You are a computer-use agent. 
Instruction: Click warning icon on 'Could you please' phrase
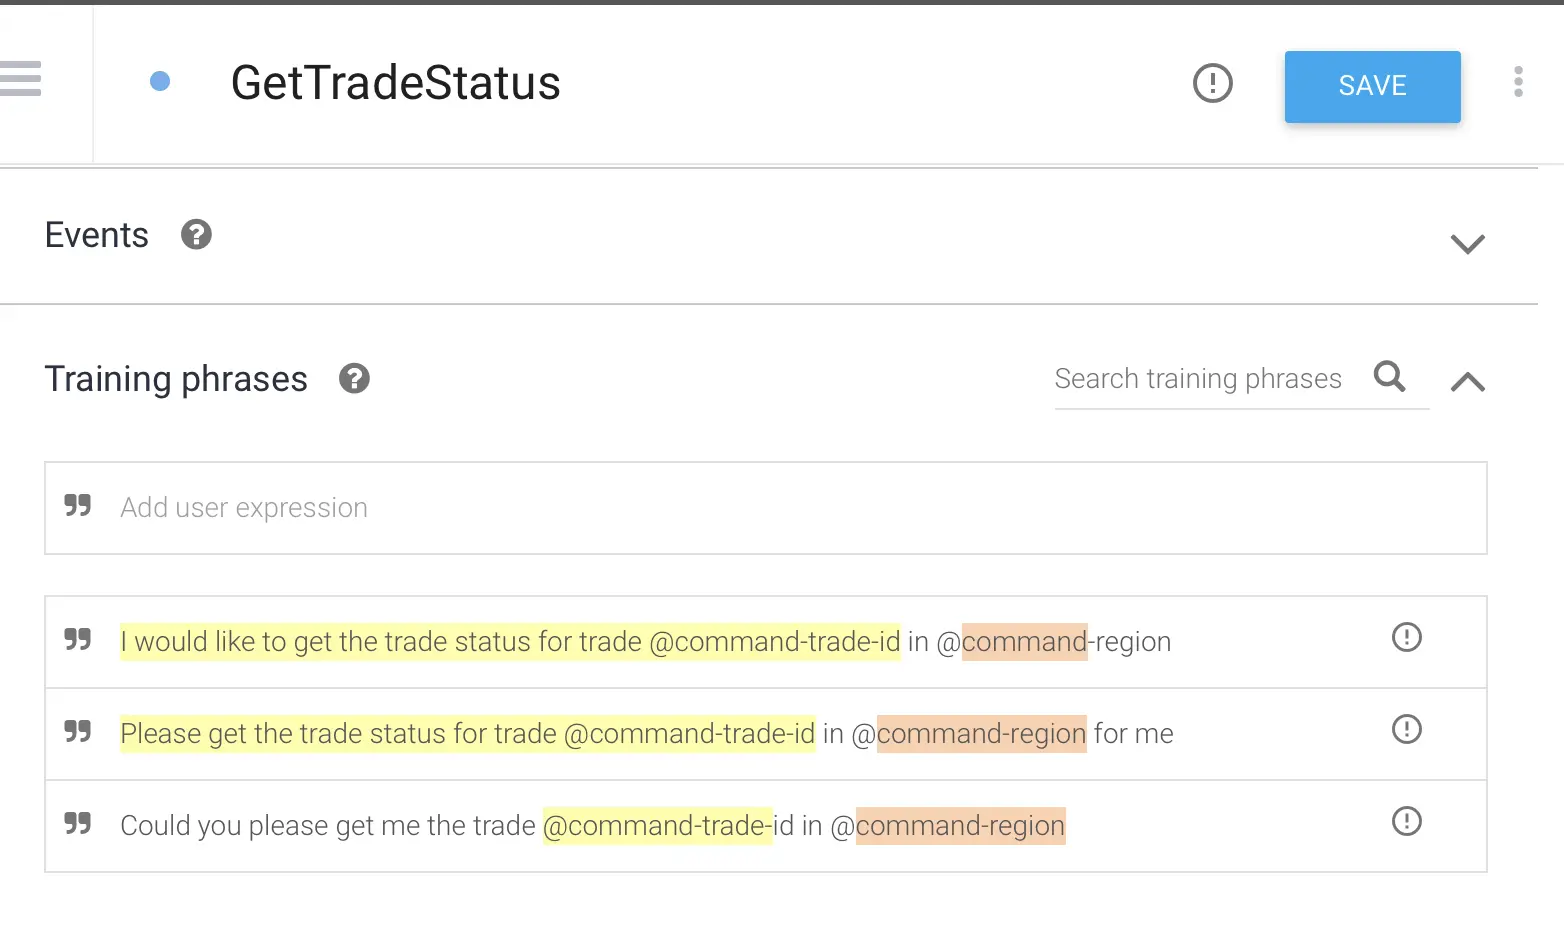tap(1406, 821)
